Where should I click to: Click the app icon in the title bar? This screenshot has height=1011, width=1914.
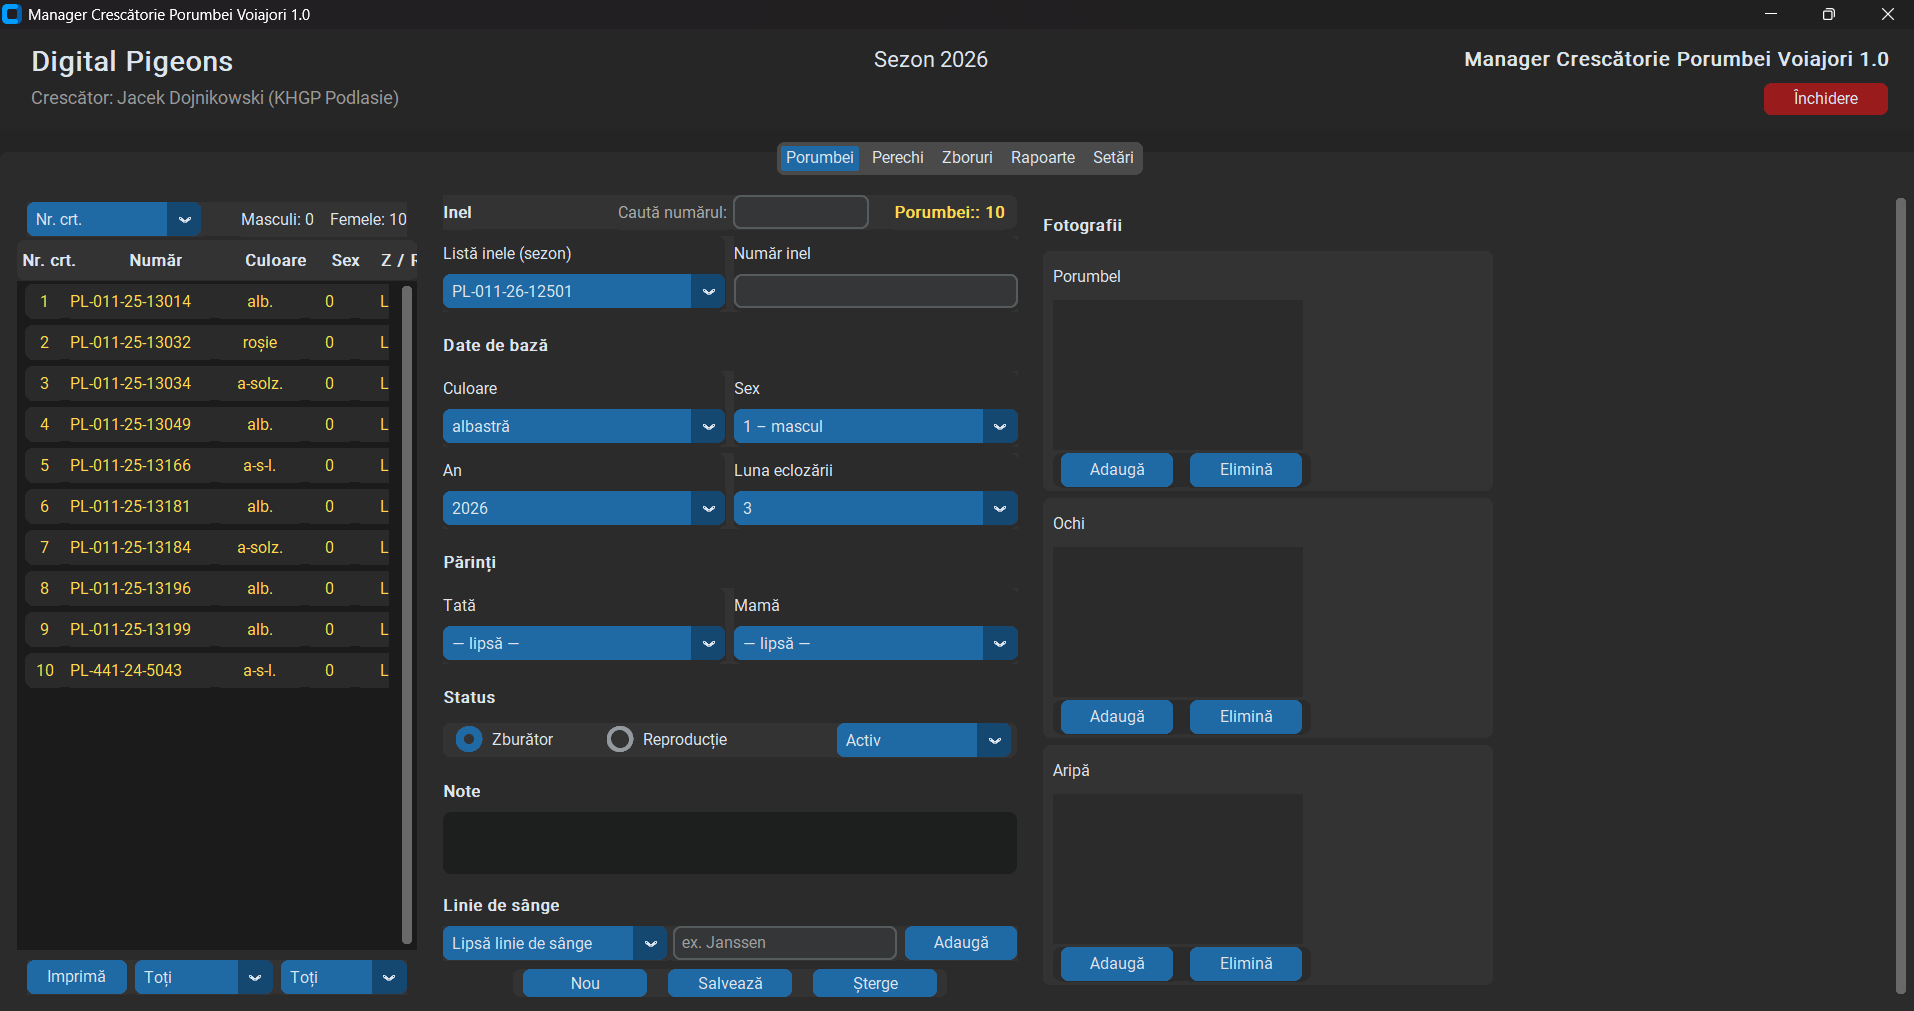pos(12,14)
